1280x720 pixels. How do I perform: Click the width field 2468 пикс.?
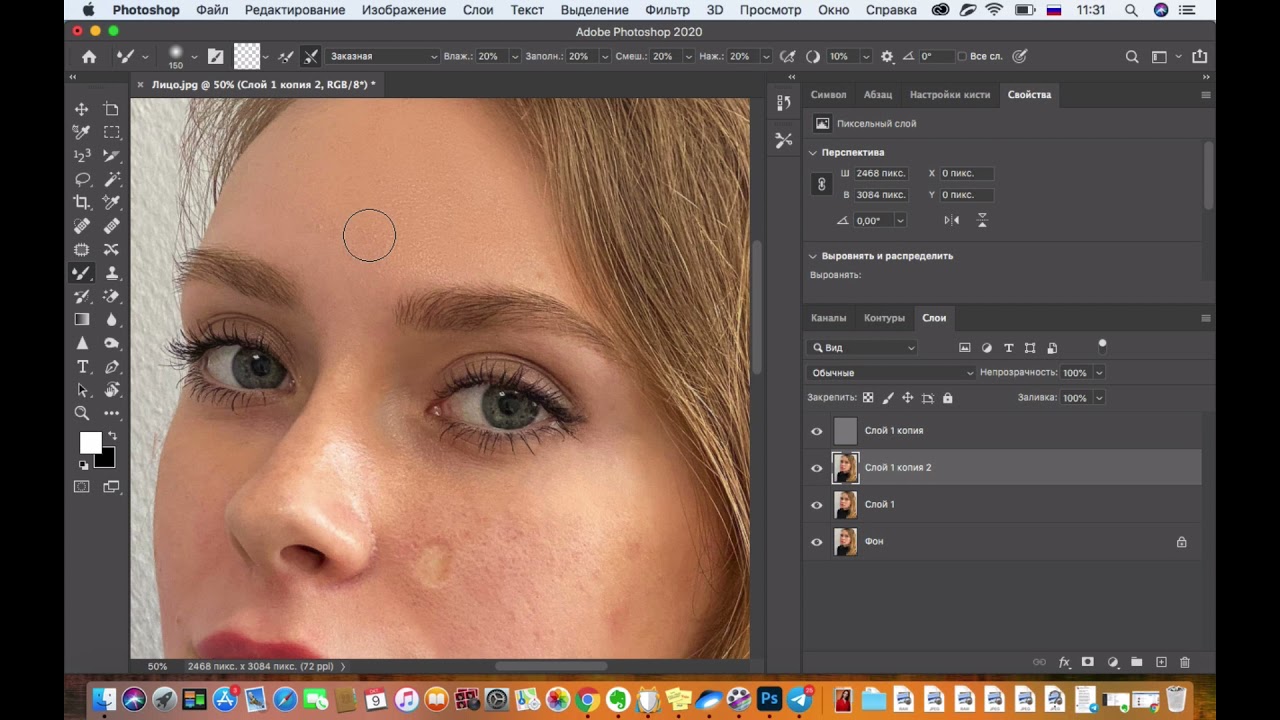coord(880,173)
